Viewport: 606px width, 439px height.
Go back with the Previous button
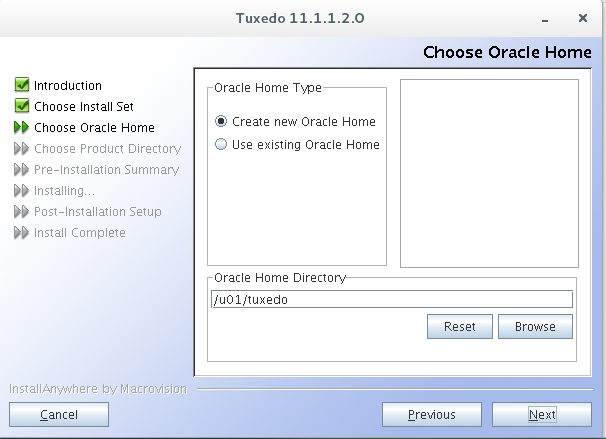tap(432, 415)
